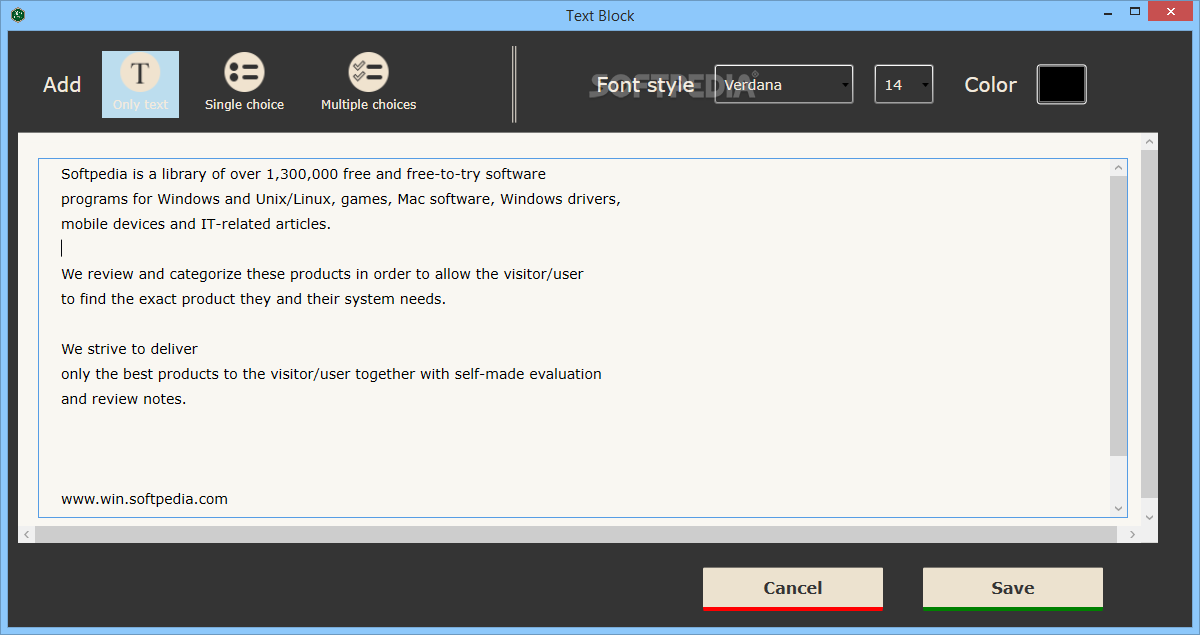Click the outer panel vertical scrollbar thumb

click(1149, 323)
